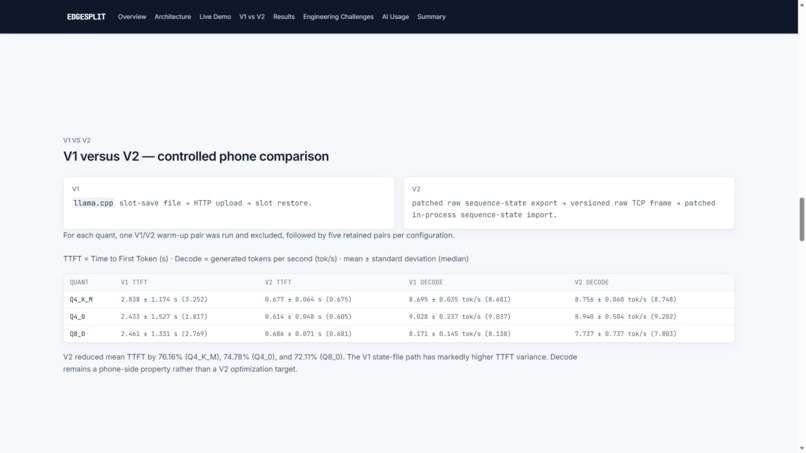Screen dimensions: 806x453
Task: Select the Q4_K_M row label
Action: (x=81, y=299)
